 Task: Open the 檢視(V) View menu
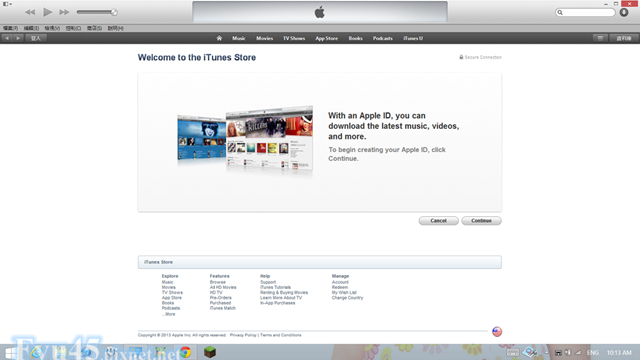click(x=52, y=28)
